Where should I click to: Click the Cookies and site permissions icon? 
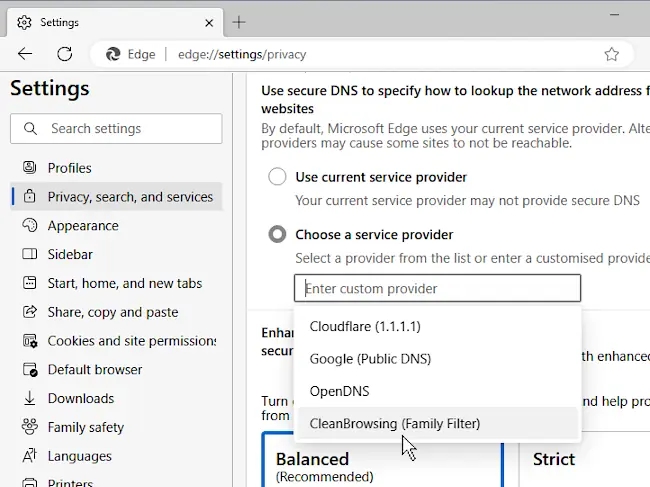[30, 341]
